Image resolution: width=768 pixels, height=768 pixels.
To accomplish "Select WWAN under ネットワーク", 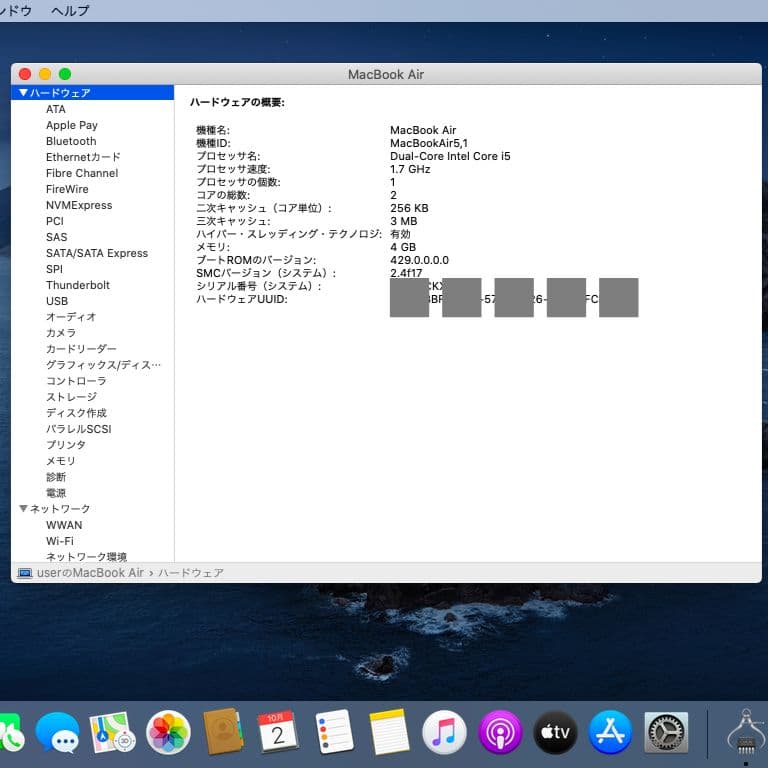I will point(64,525).
